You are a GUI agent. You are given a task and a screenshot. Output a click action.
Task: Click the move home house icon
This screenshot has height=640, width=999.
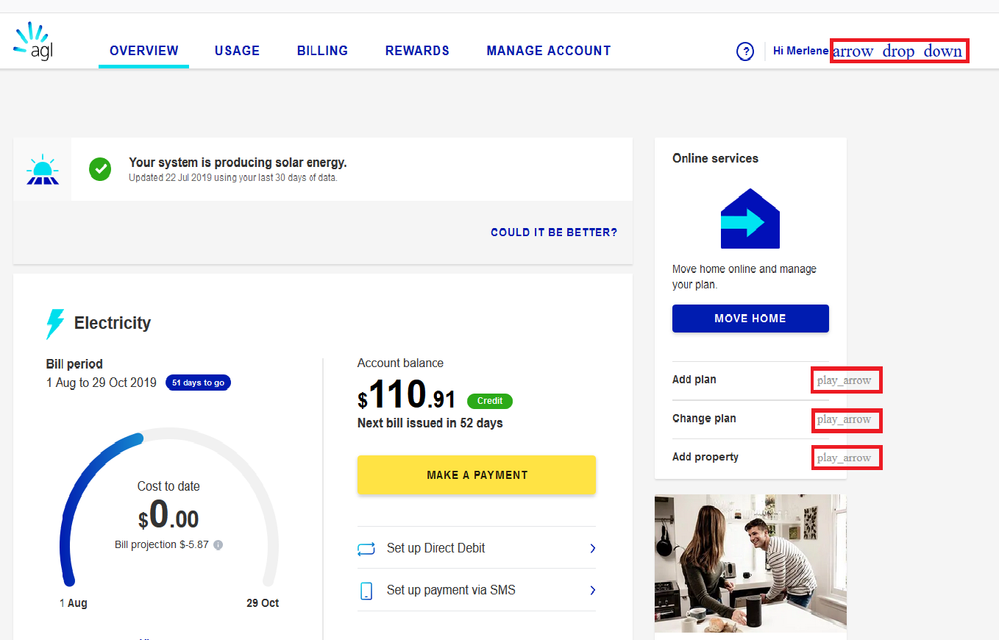pyautogui.click(x=750, y=219)
